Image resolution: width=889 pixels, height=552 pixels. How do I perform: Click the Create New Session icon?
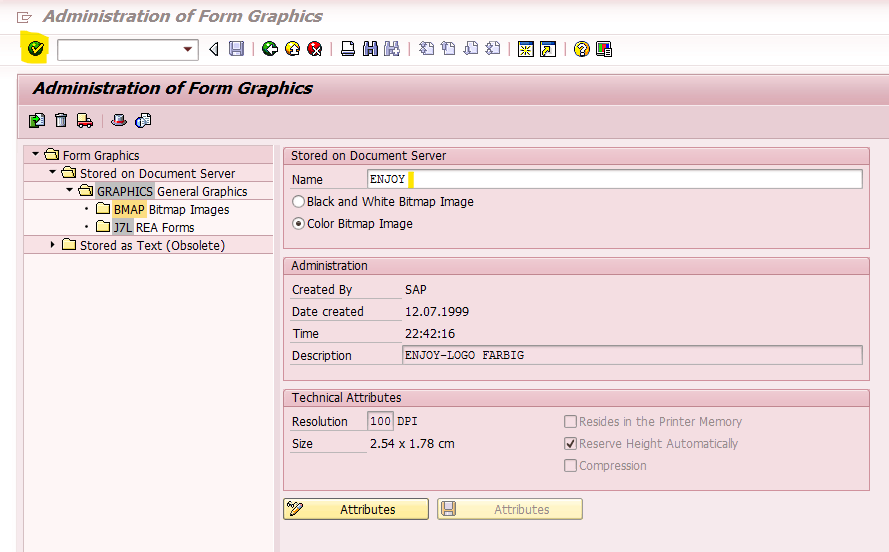coord(526,49)
